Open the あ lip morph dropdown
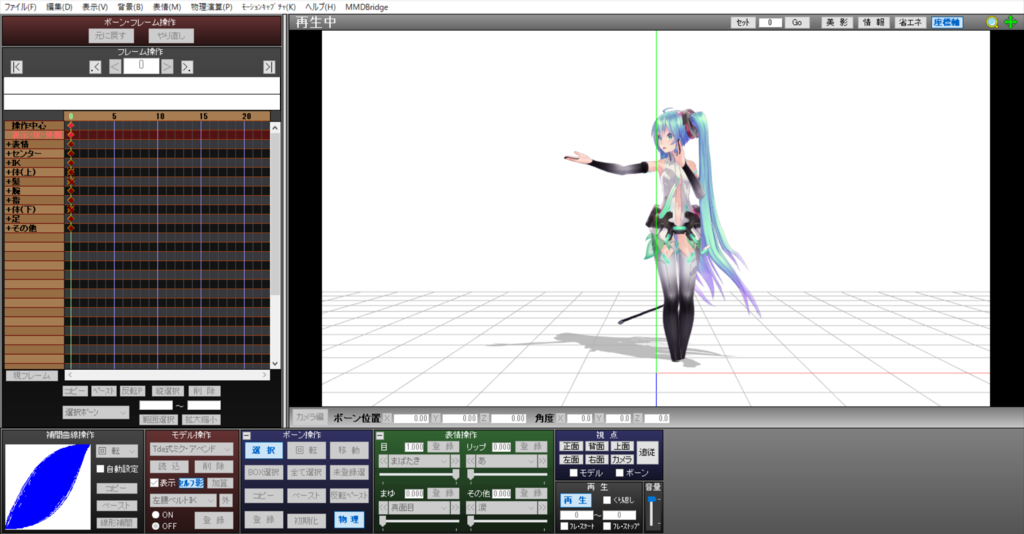1024x534 pixels. 506,461
